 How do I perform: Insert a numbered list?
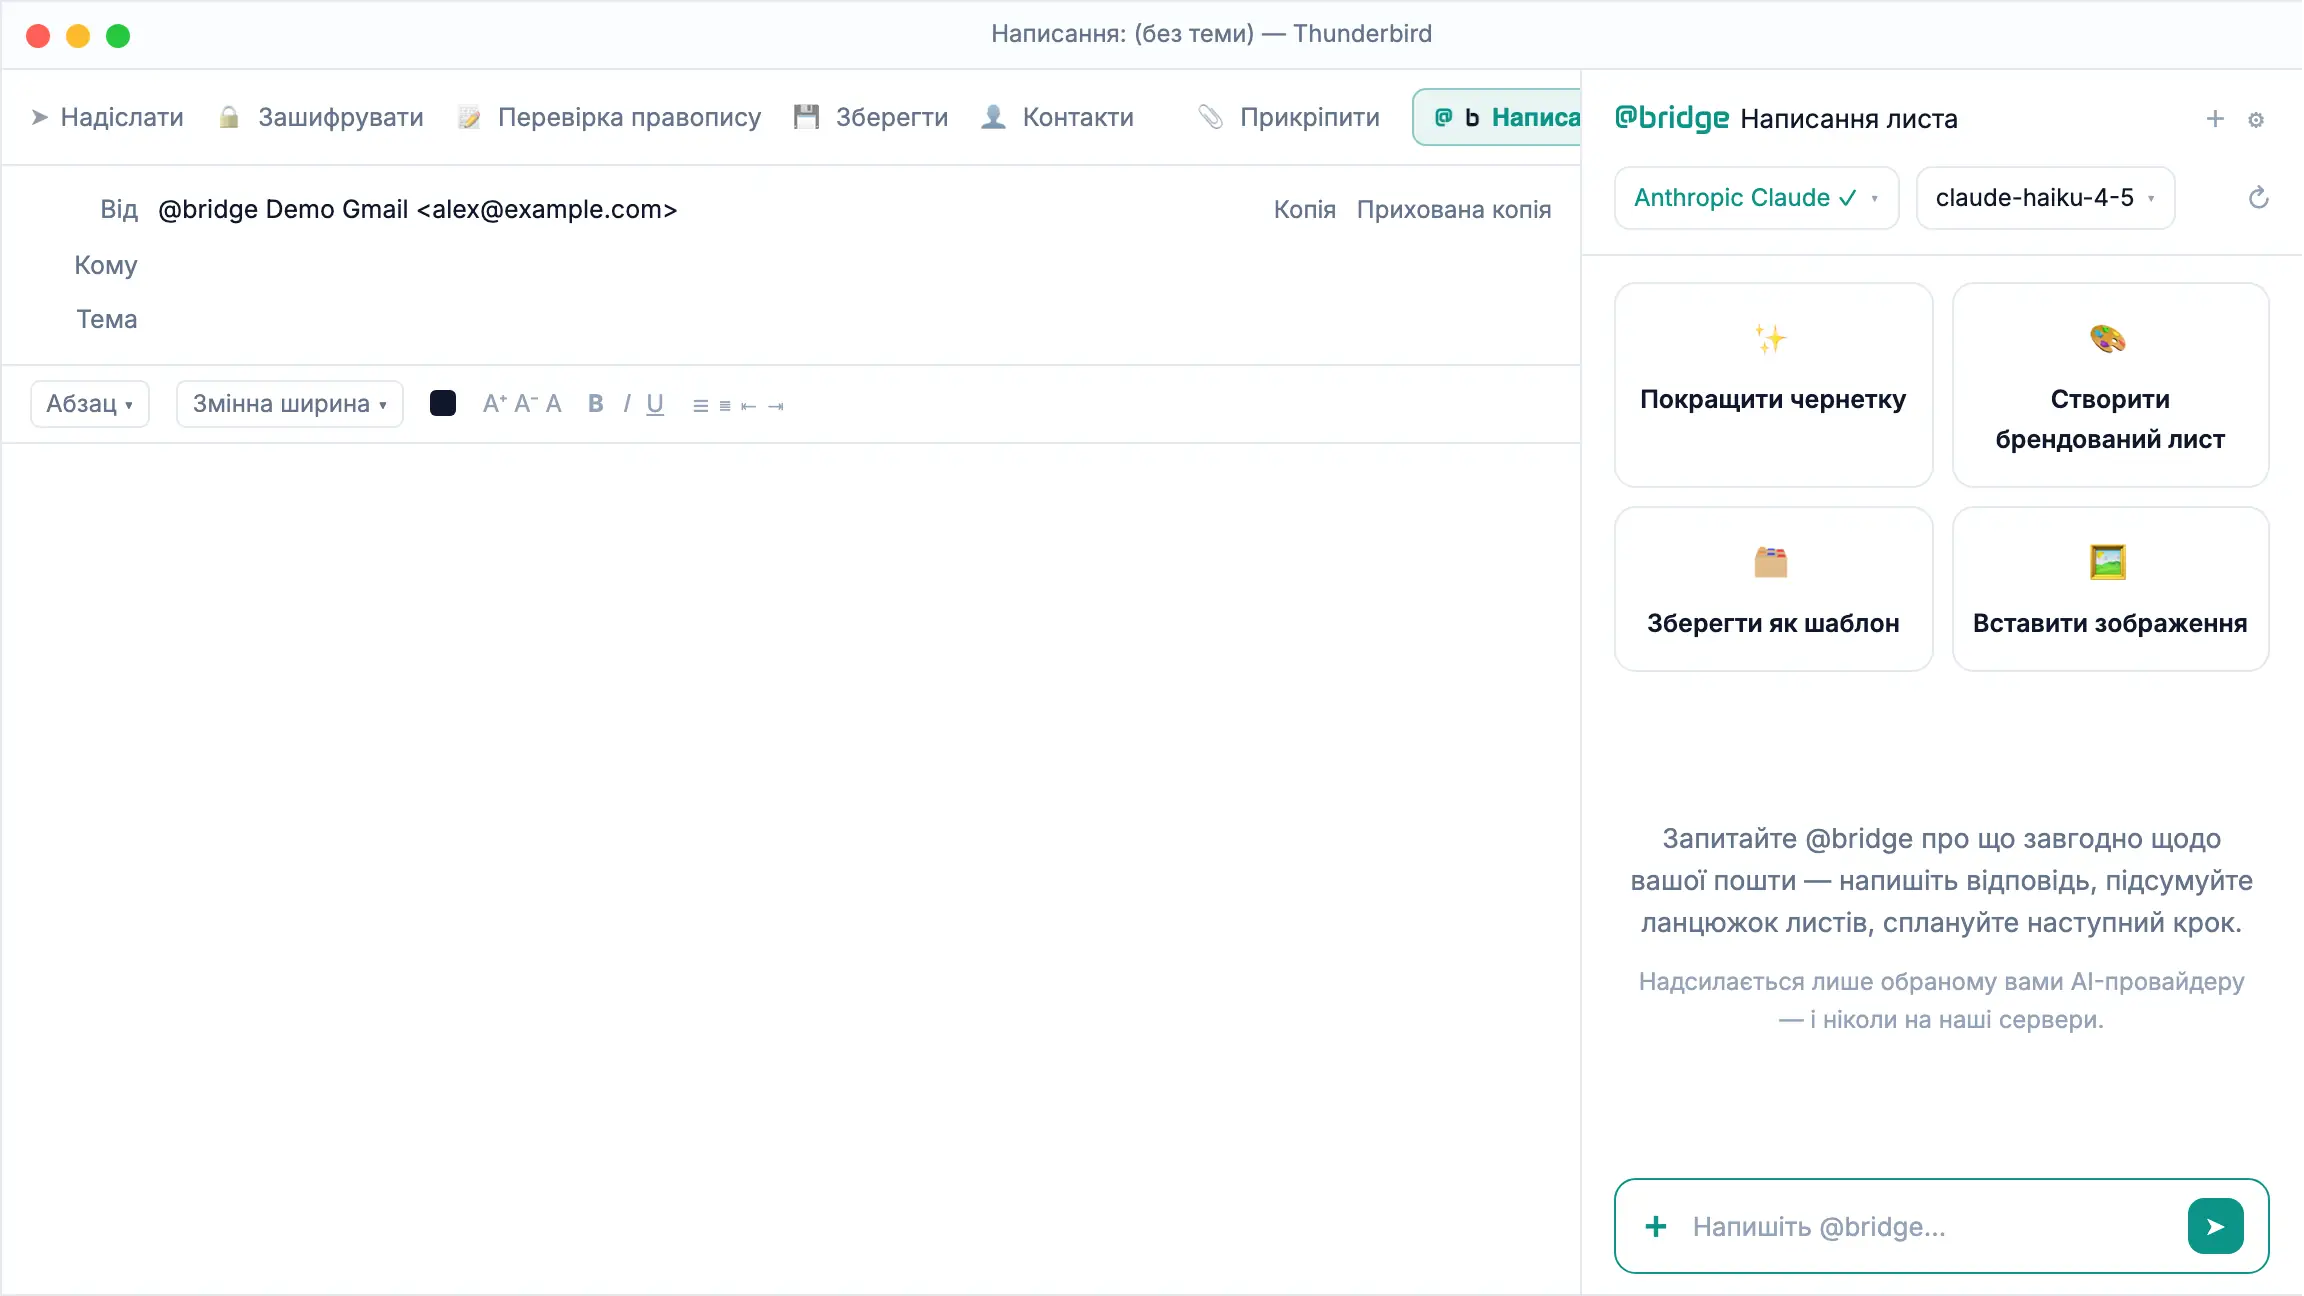[724, 406]
